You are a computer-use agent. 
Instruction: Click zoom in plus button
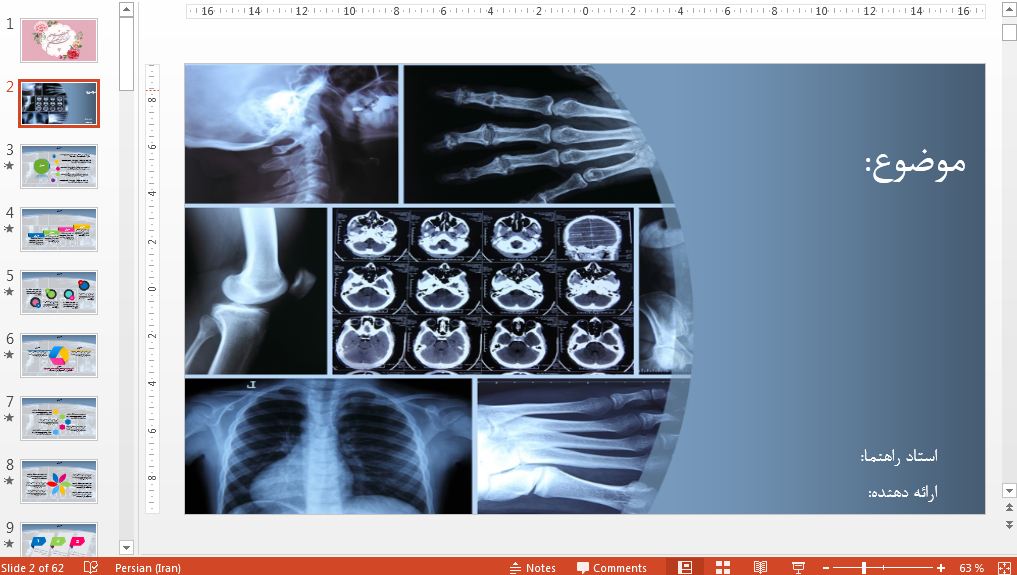point(940,567)
